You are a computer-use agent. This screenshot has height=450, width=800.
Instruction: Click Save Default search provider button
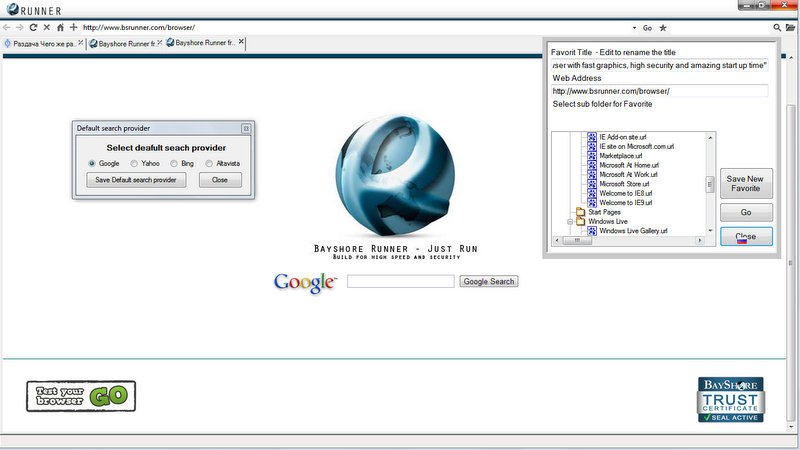136,180
